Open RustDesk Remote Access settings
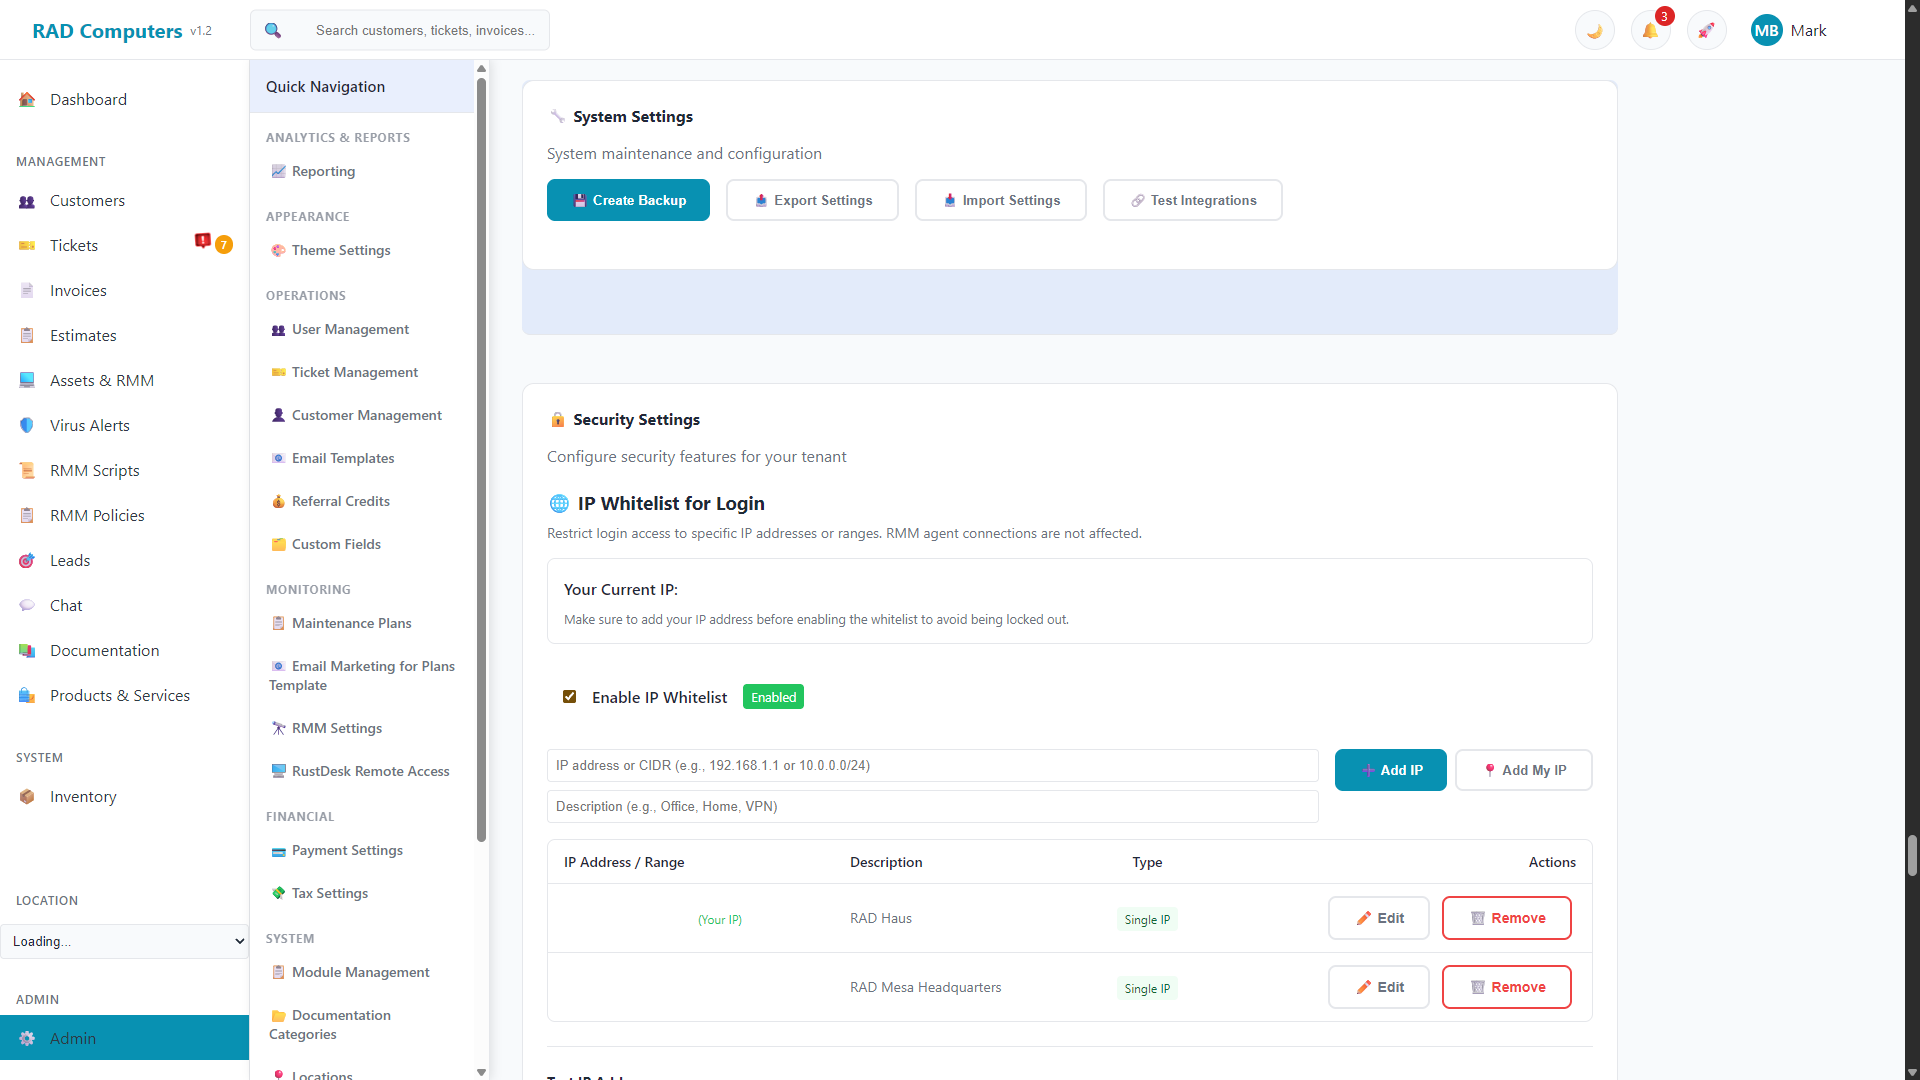The width and height of the screenshot is (1920, 1080). pos(370,771)
